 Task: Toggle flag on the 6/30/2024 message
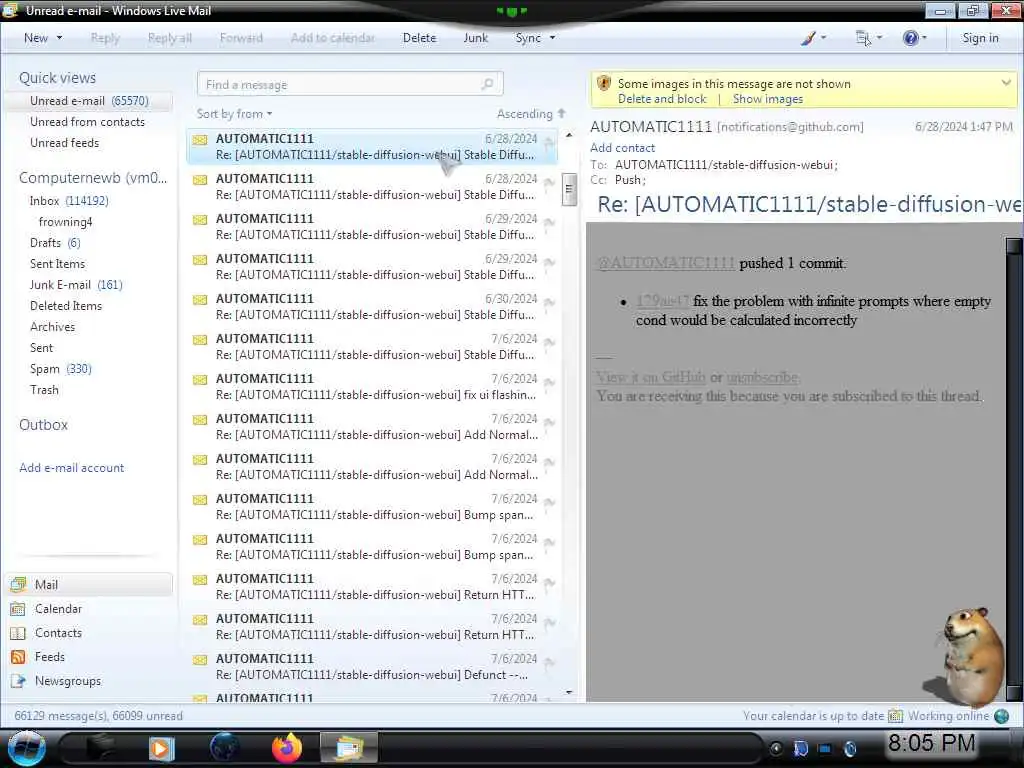click(550, 302)
